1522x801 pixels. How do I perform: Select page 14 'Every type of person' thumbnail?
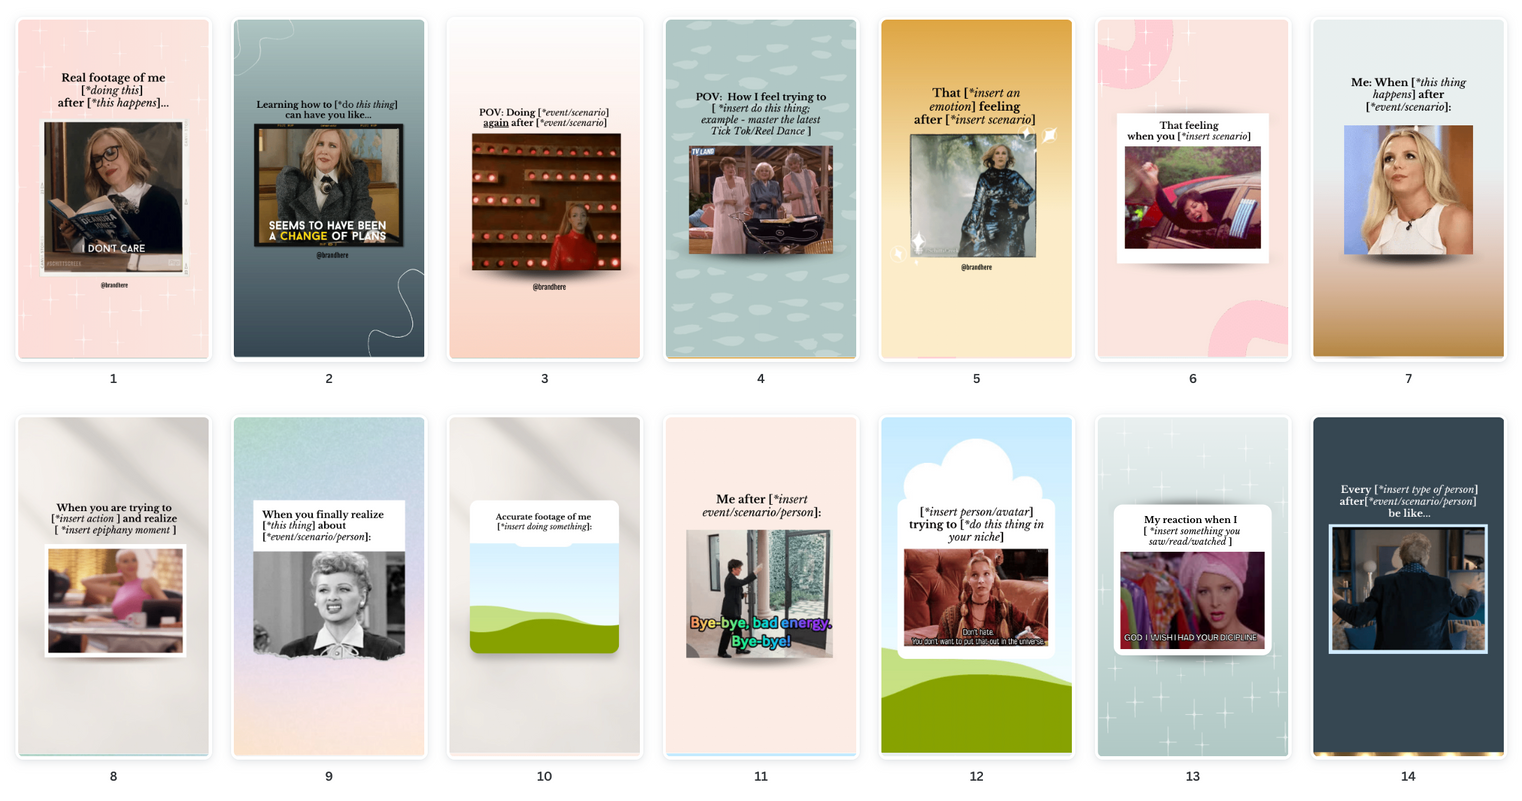pyautogui.click(x=1409, y=587)
